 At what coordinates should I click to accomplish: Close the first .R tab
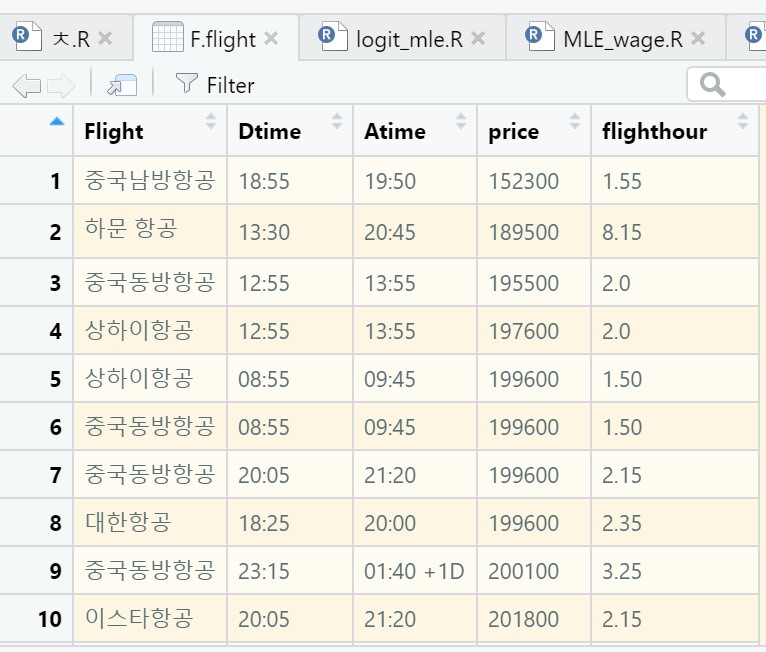105,38
